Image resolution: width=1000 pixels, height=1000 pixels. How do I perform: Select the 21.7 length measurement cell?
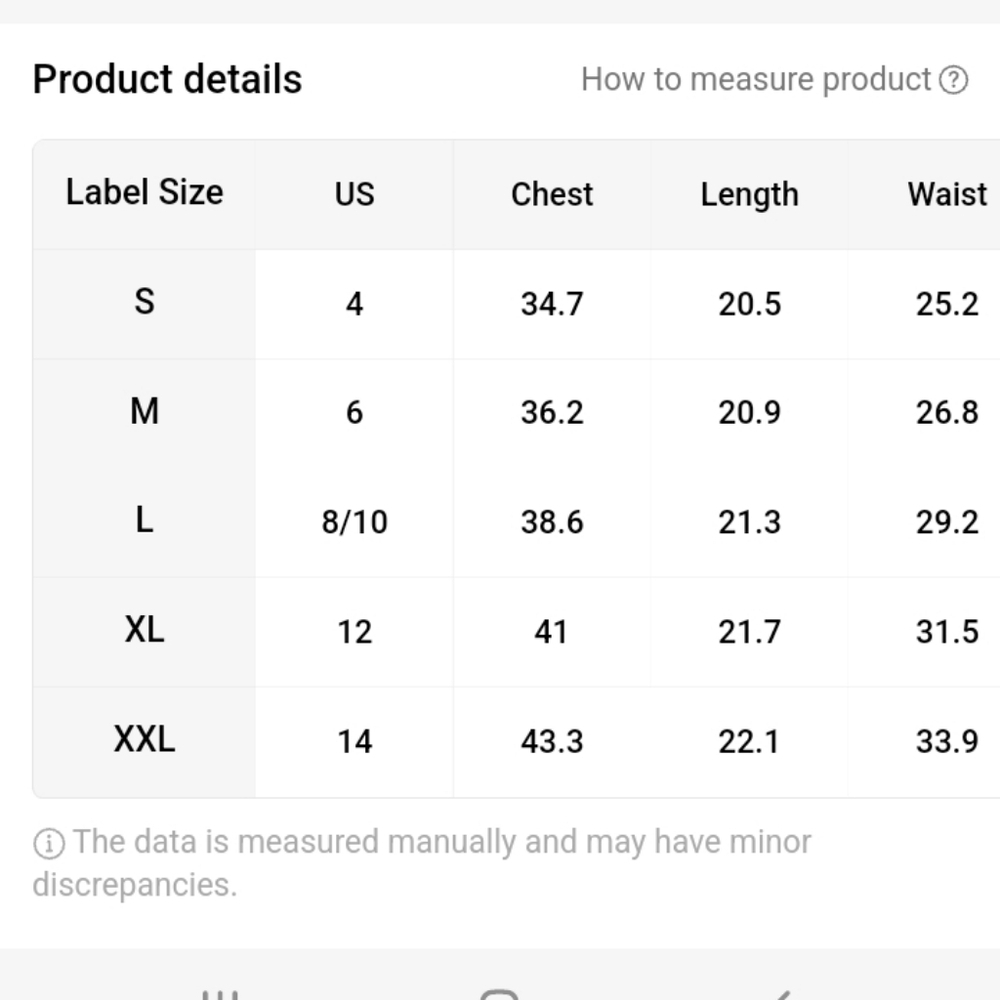click(749, 632)
